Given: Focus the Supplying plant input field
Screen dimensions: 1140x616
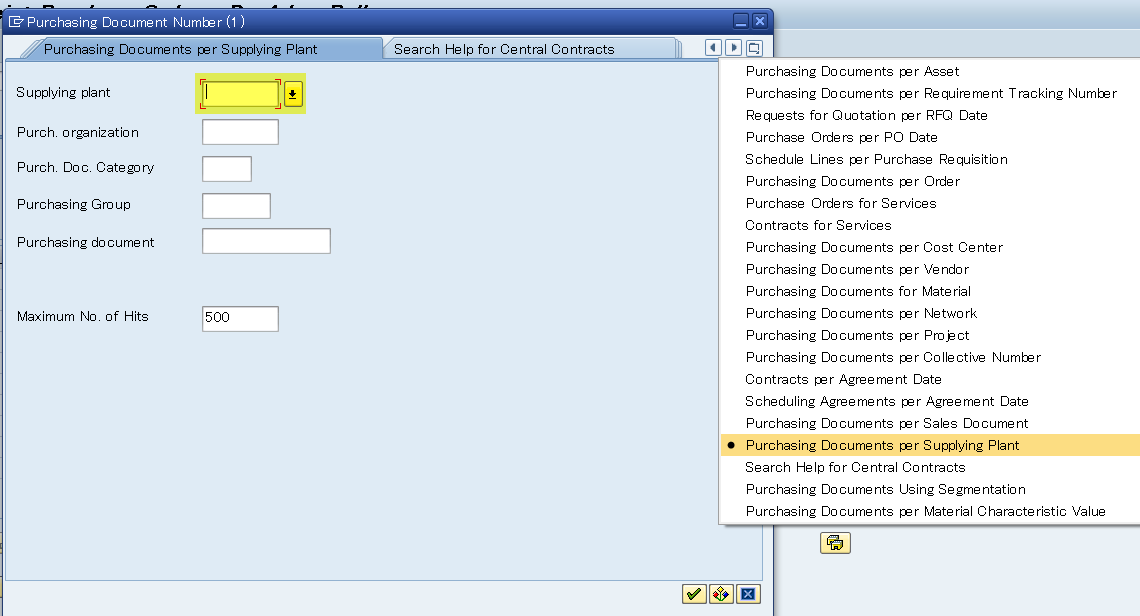Looking at the screenshot, I should click(x=240, y=94).
